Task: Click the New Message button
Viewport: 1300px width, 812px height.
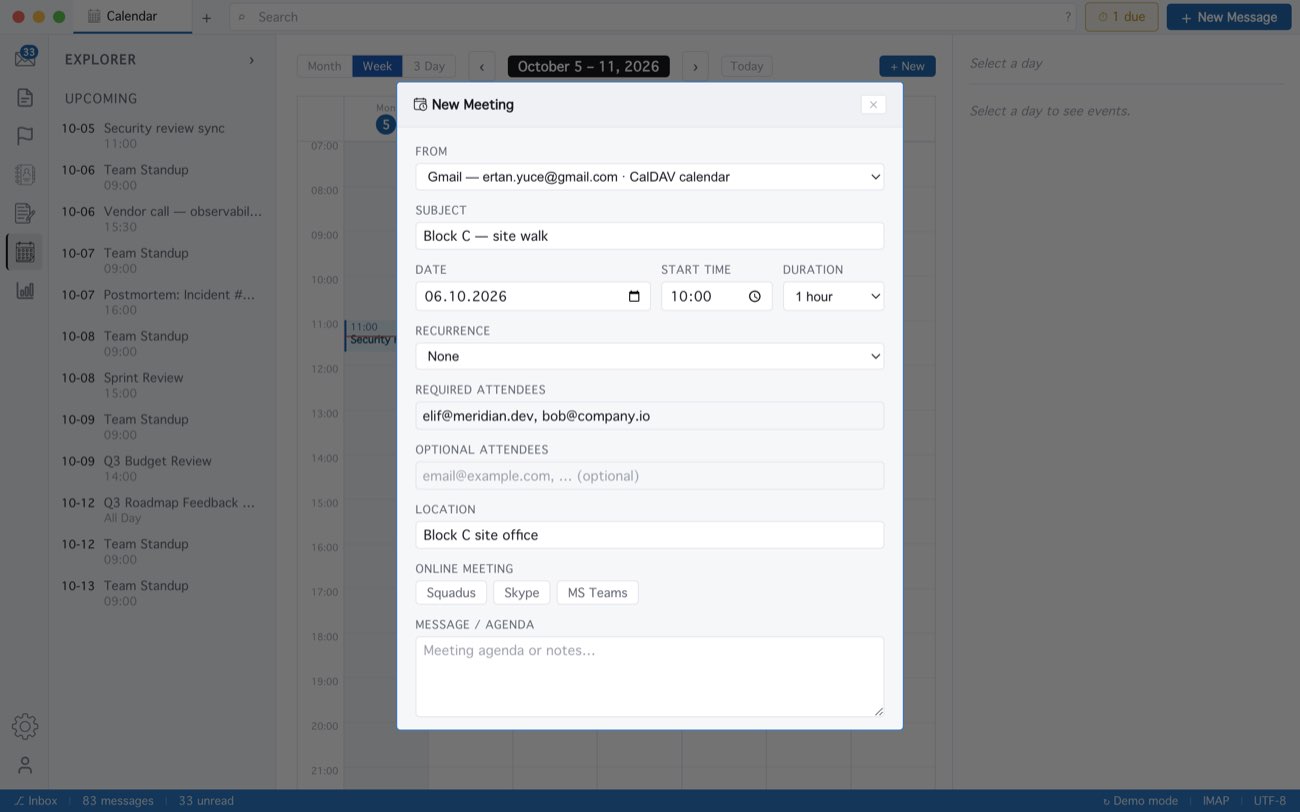Action: pyautogui.click(x=1229, y=17)
